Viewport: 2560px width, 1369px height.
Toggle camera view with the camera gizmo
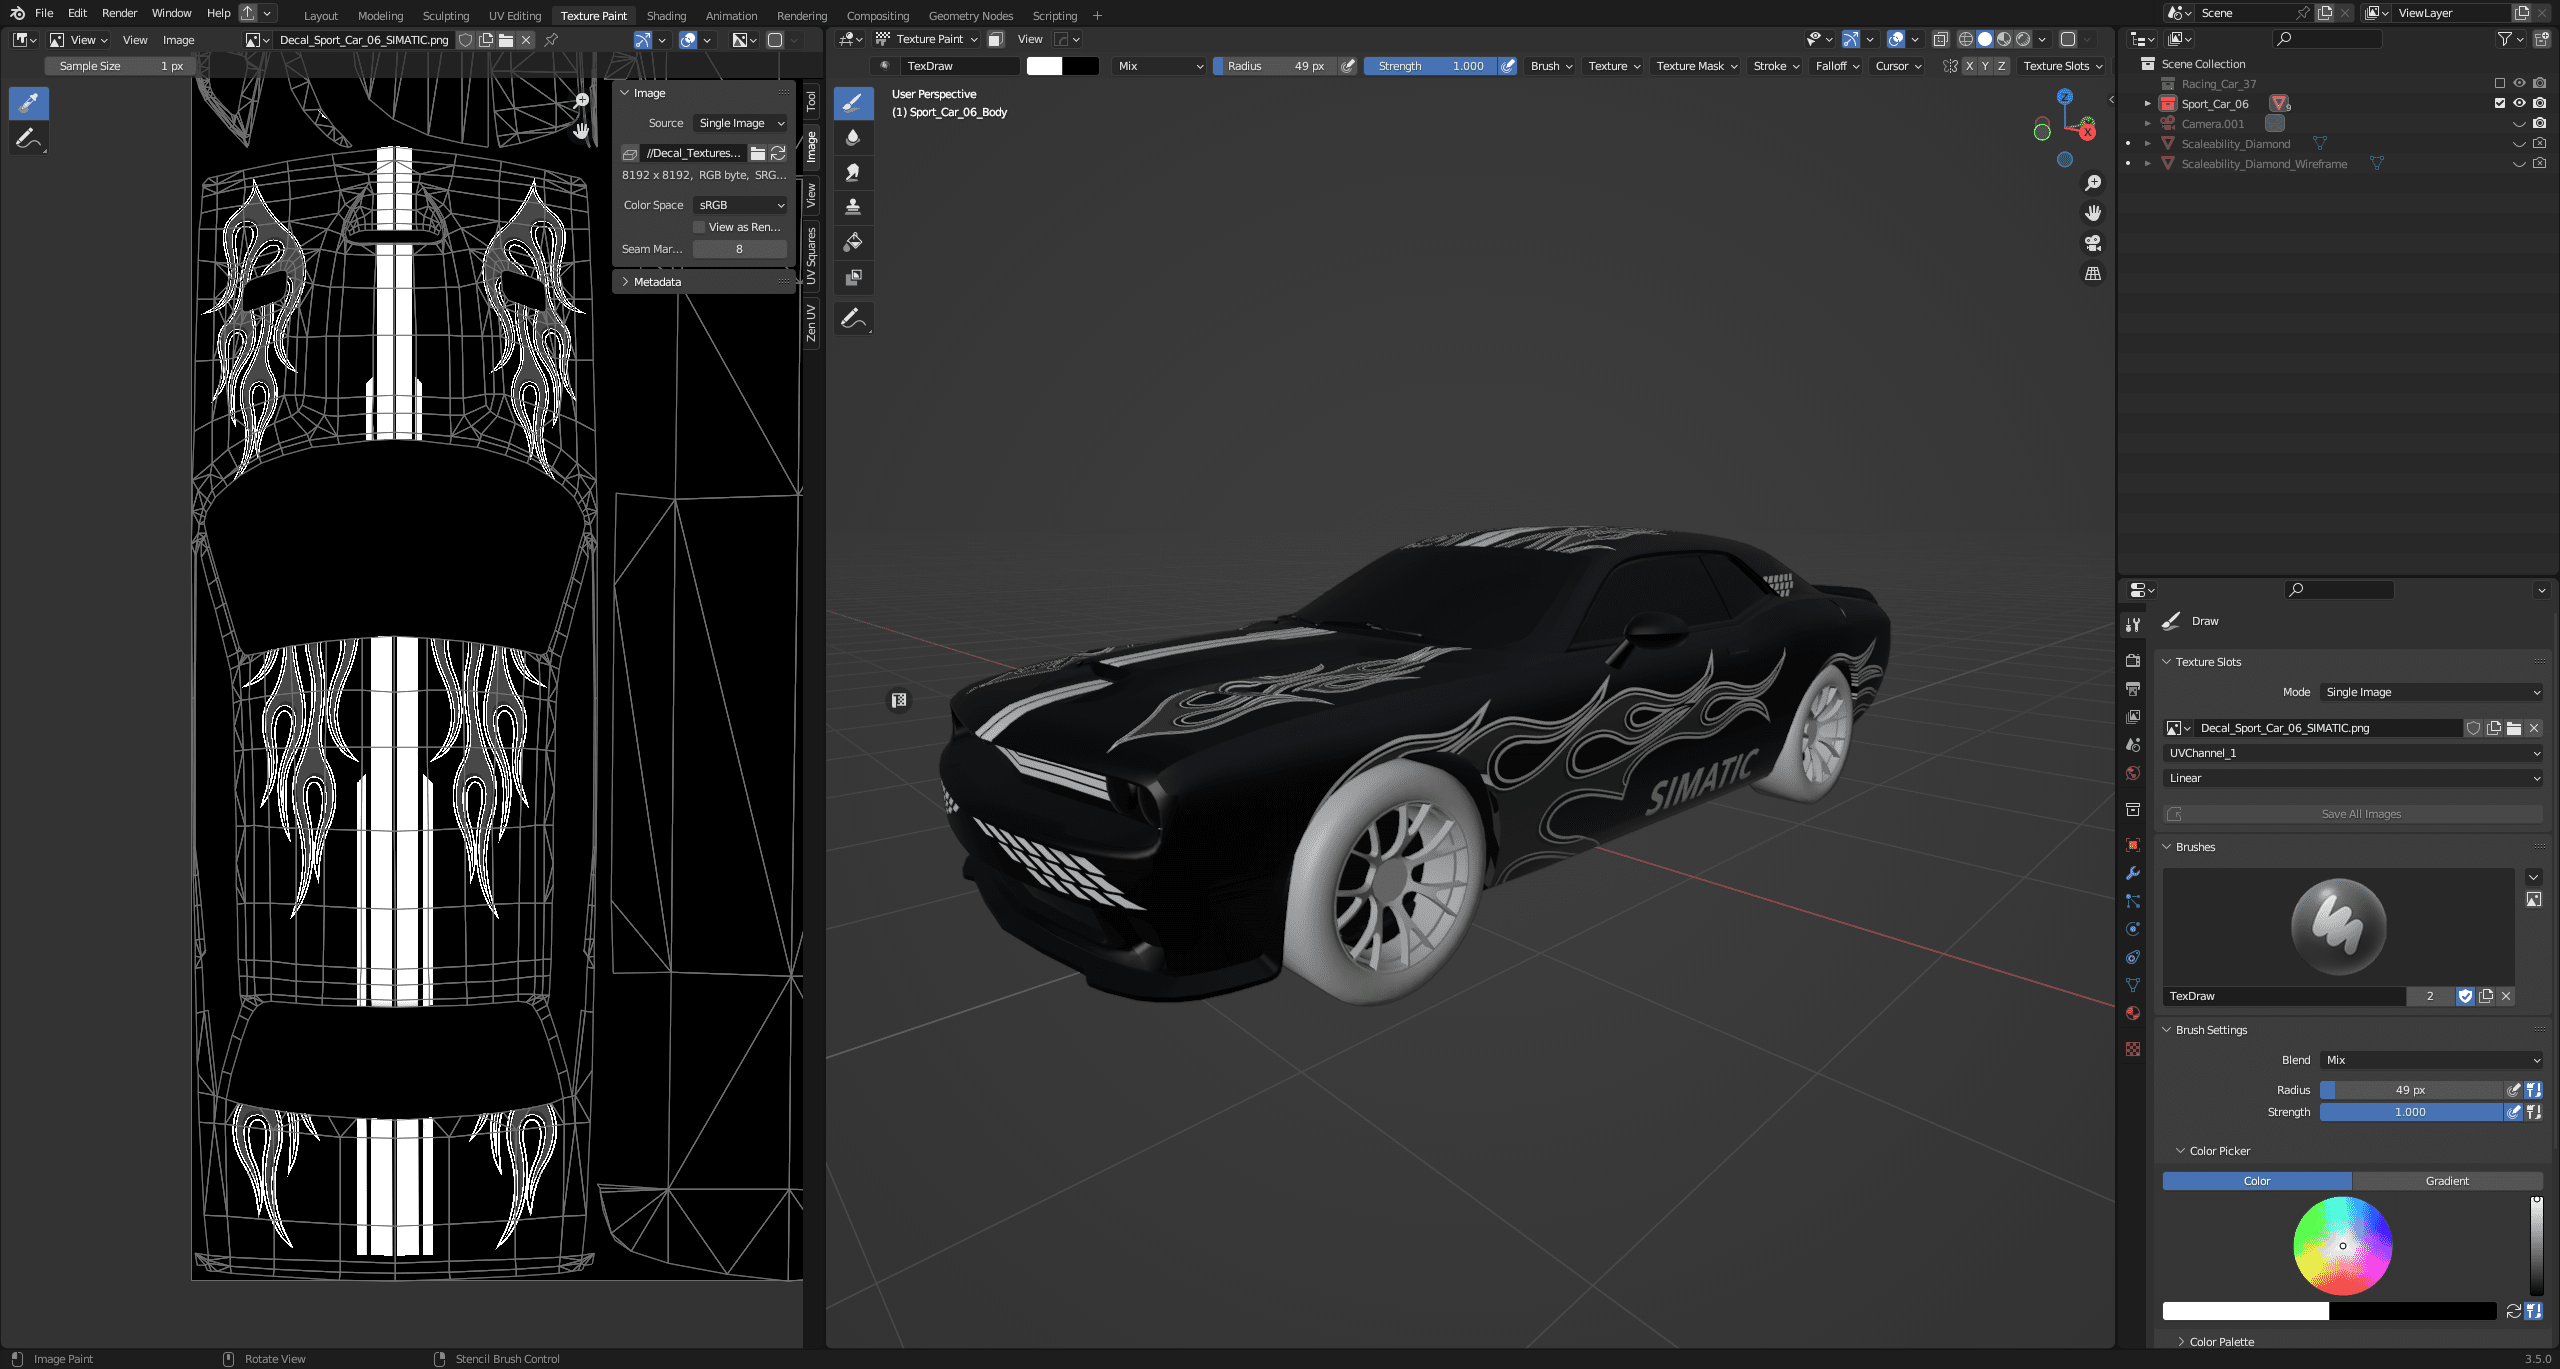[x=2092, y=243]
